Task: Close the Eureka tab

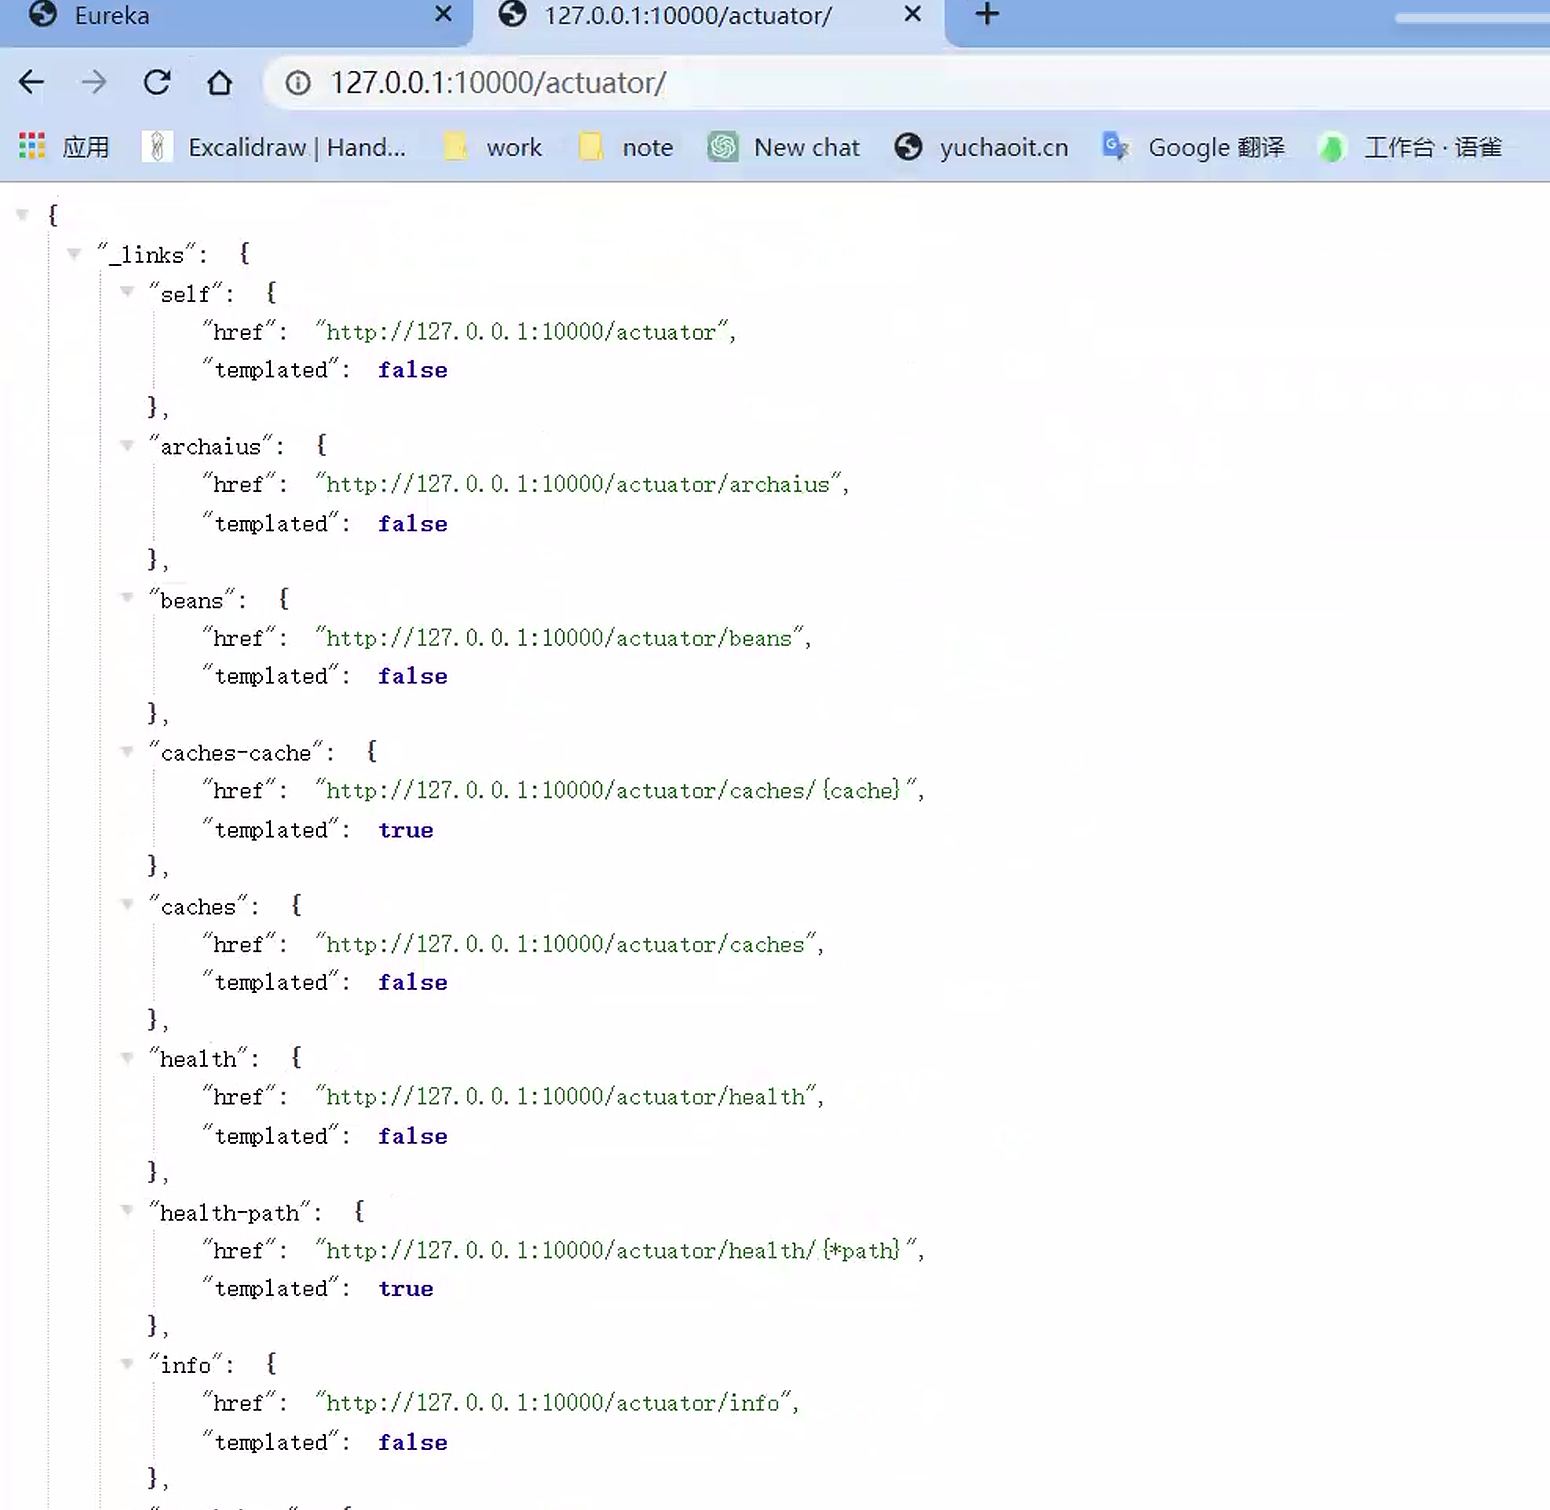Action: coord(444,15)
